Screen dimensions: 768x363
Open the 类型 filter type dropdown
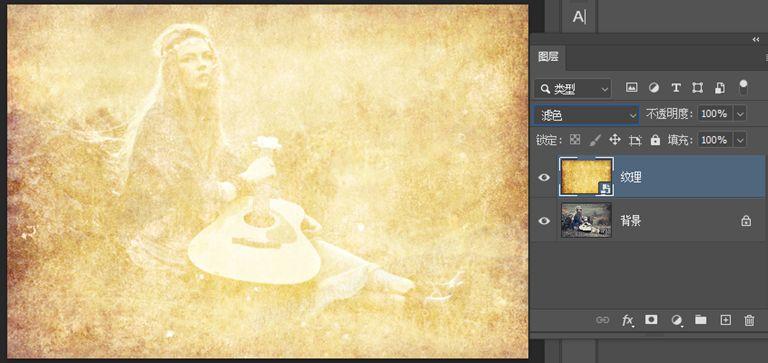click(x=573, y=89)
